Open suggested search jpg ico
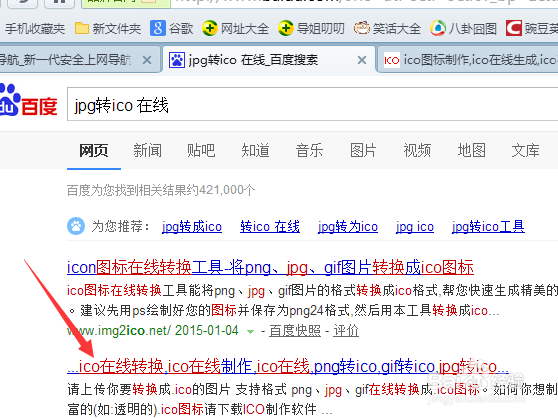558x418 pixels. click(x=415, y=227)
